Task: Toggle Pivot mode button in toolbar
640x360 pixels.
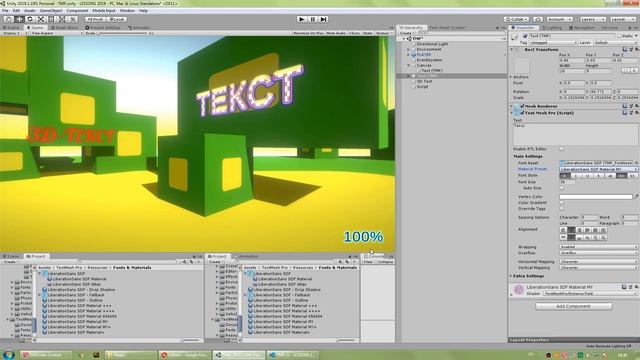Action: 96,19
